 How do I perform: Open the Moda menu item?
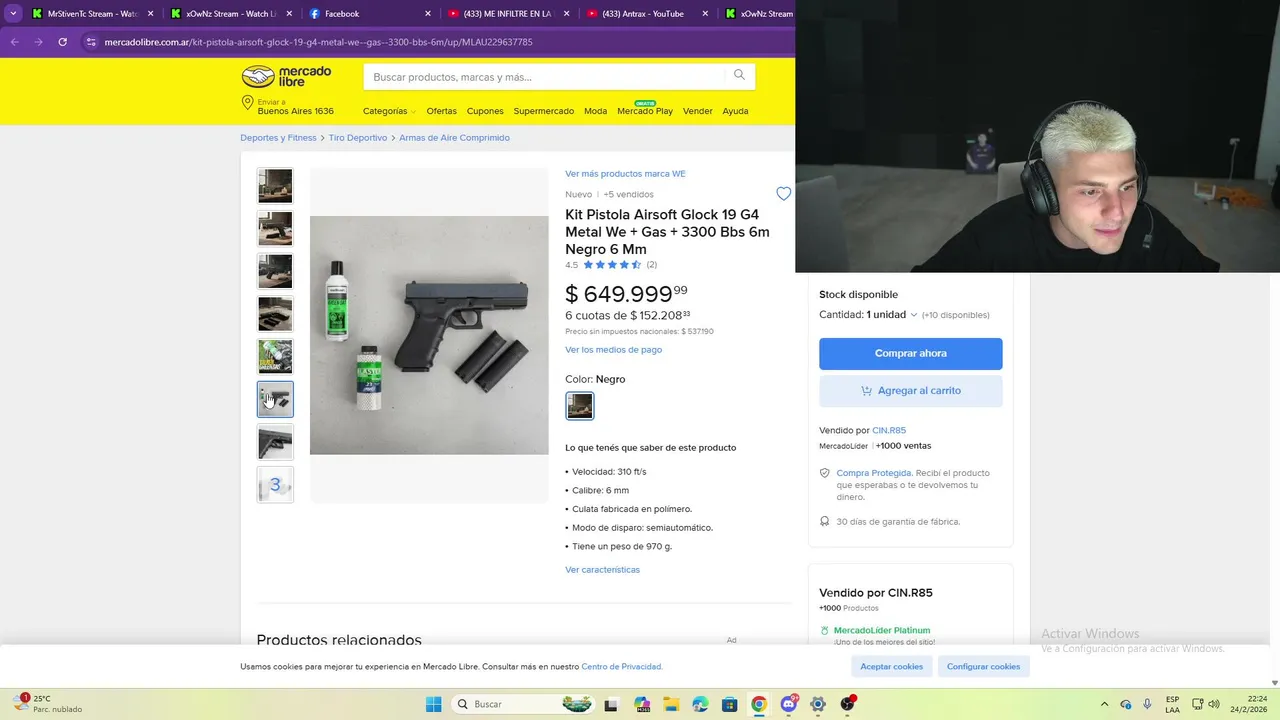[x=595, y=111]
